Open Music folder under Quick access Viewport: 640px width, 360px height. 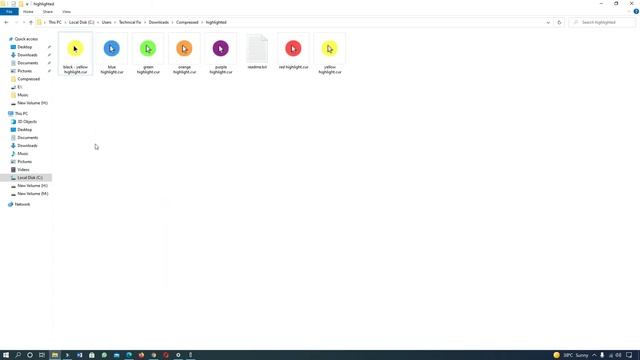tap(23, 95)
